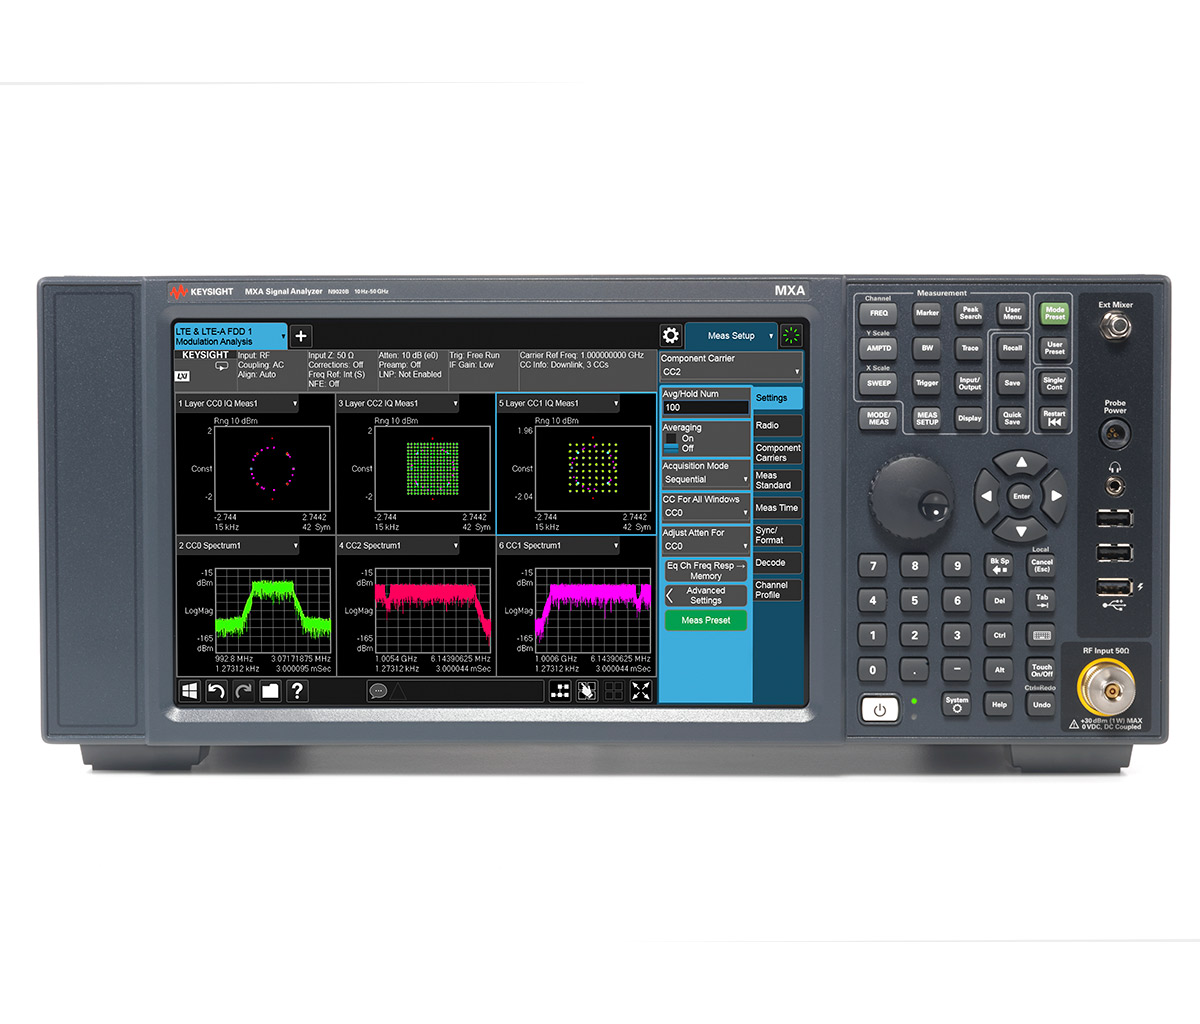Tap the touch pointer icon in the bottom bar
The height and width of the screenshot is (1024, 1200).
coord(587,691)
